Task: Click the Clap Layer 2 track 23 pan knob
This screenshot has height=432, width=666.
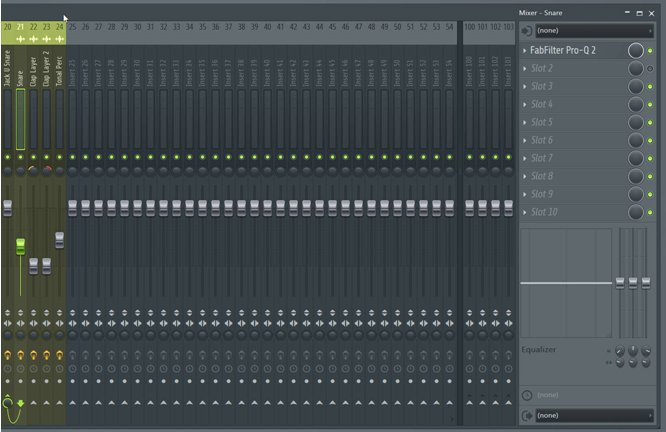Action: pos(47,171)
